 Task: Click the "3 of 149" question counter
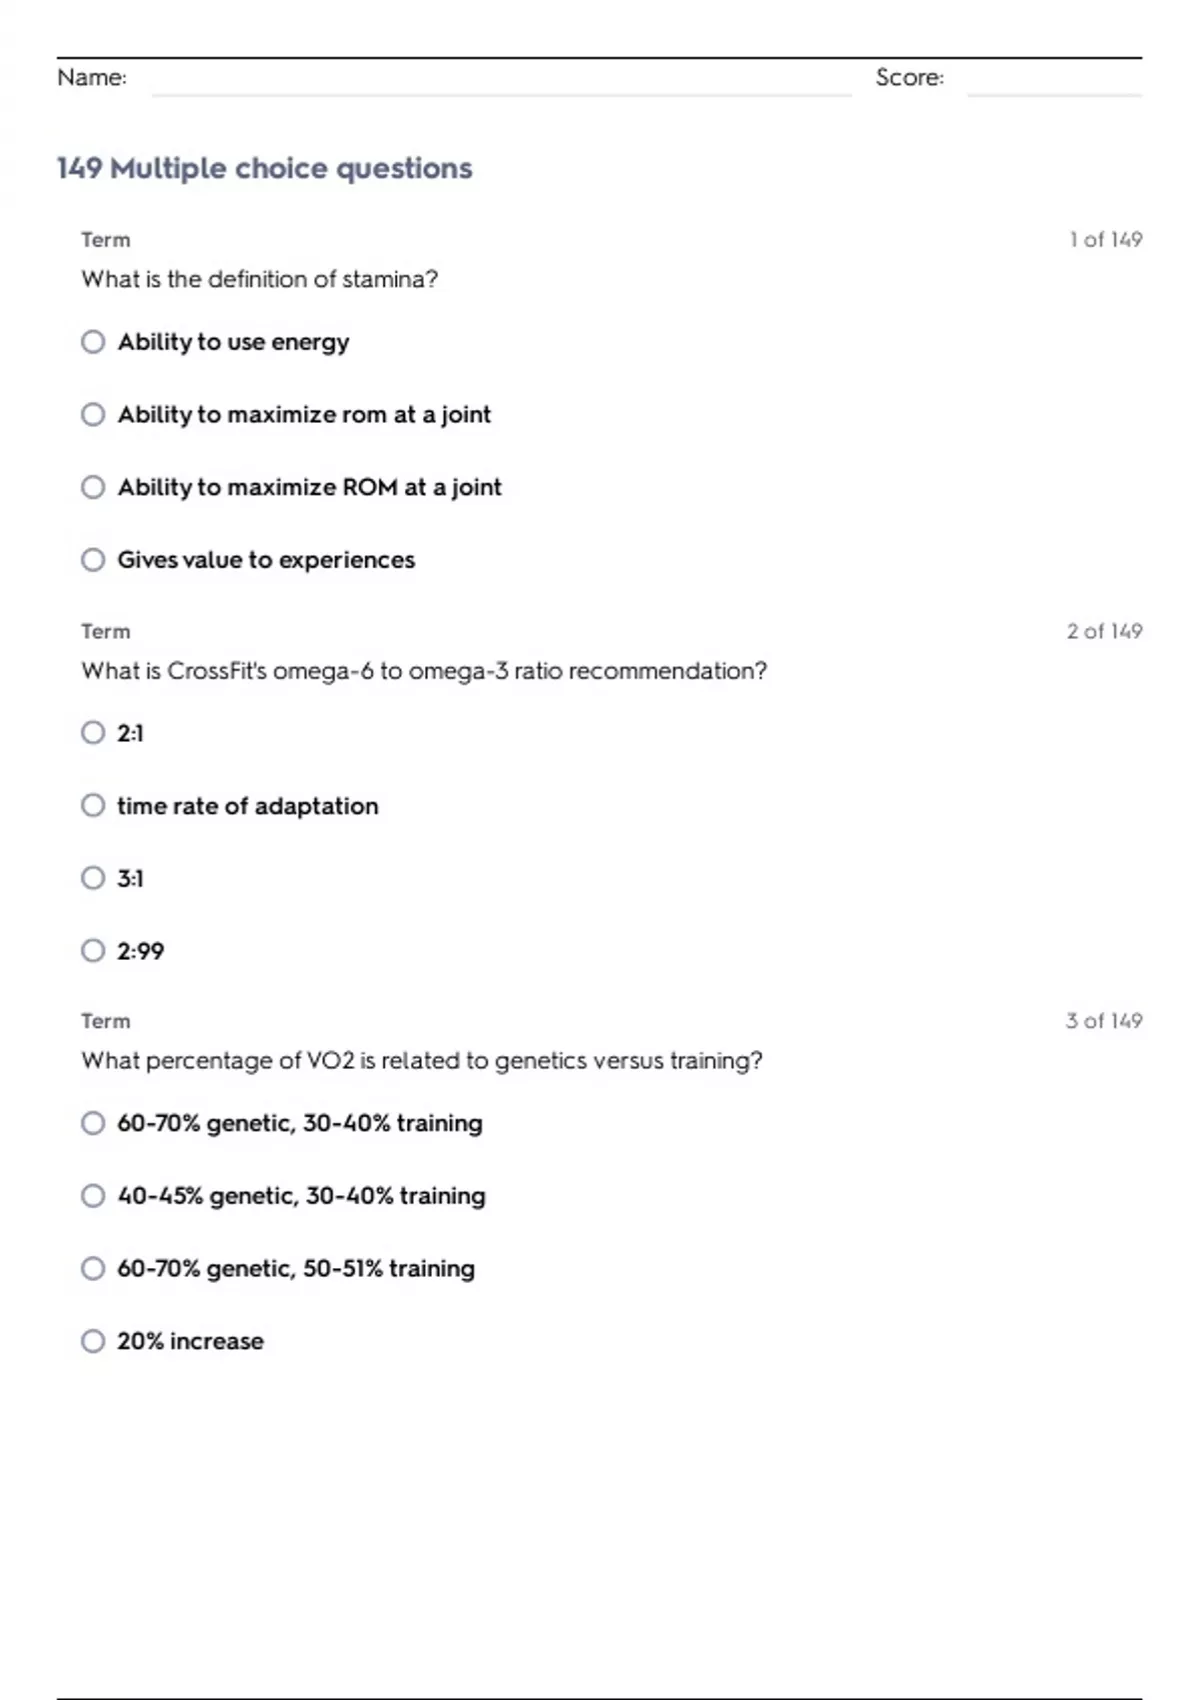click(1103, 1021)
